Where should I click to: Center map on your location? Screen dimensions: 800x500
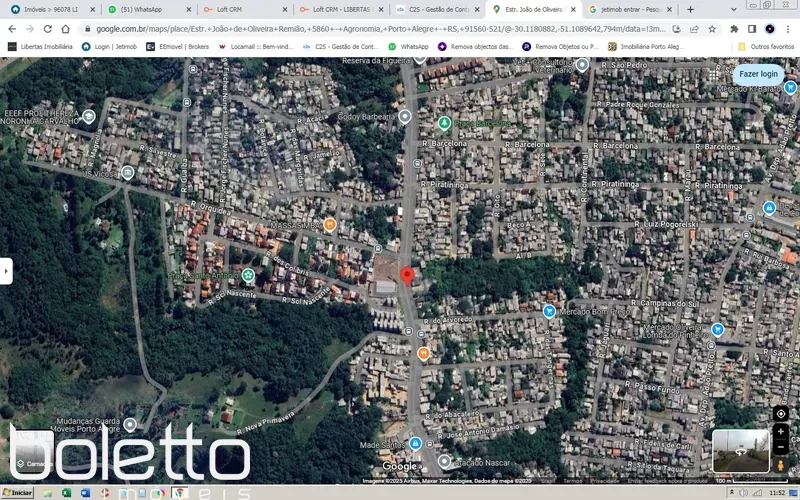(x=781, y=413)
